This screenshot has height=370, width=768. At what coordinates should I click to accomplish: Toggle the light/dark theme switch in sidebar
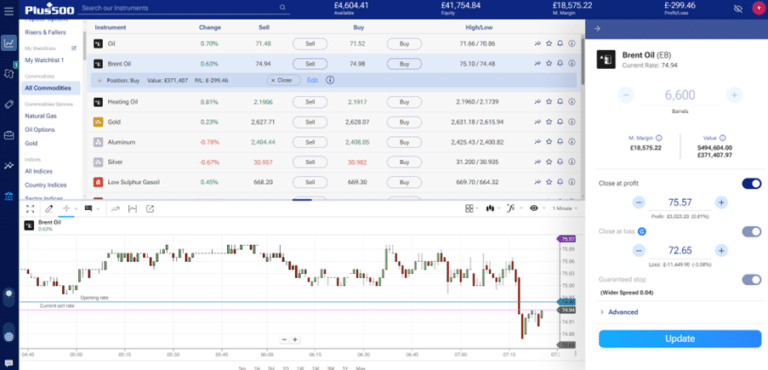(9, 296)
